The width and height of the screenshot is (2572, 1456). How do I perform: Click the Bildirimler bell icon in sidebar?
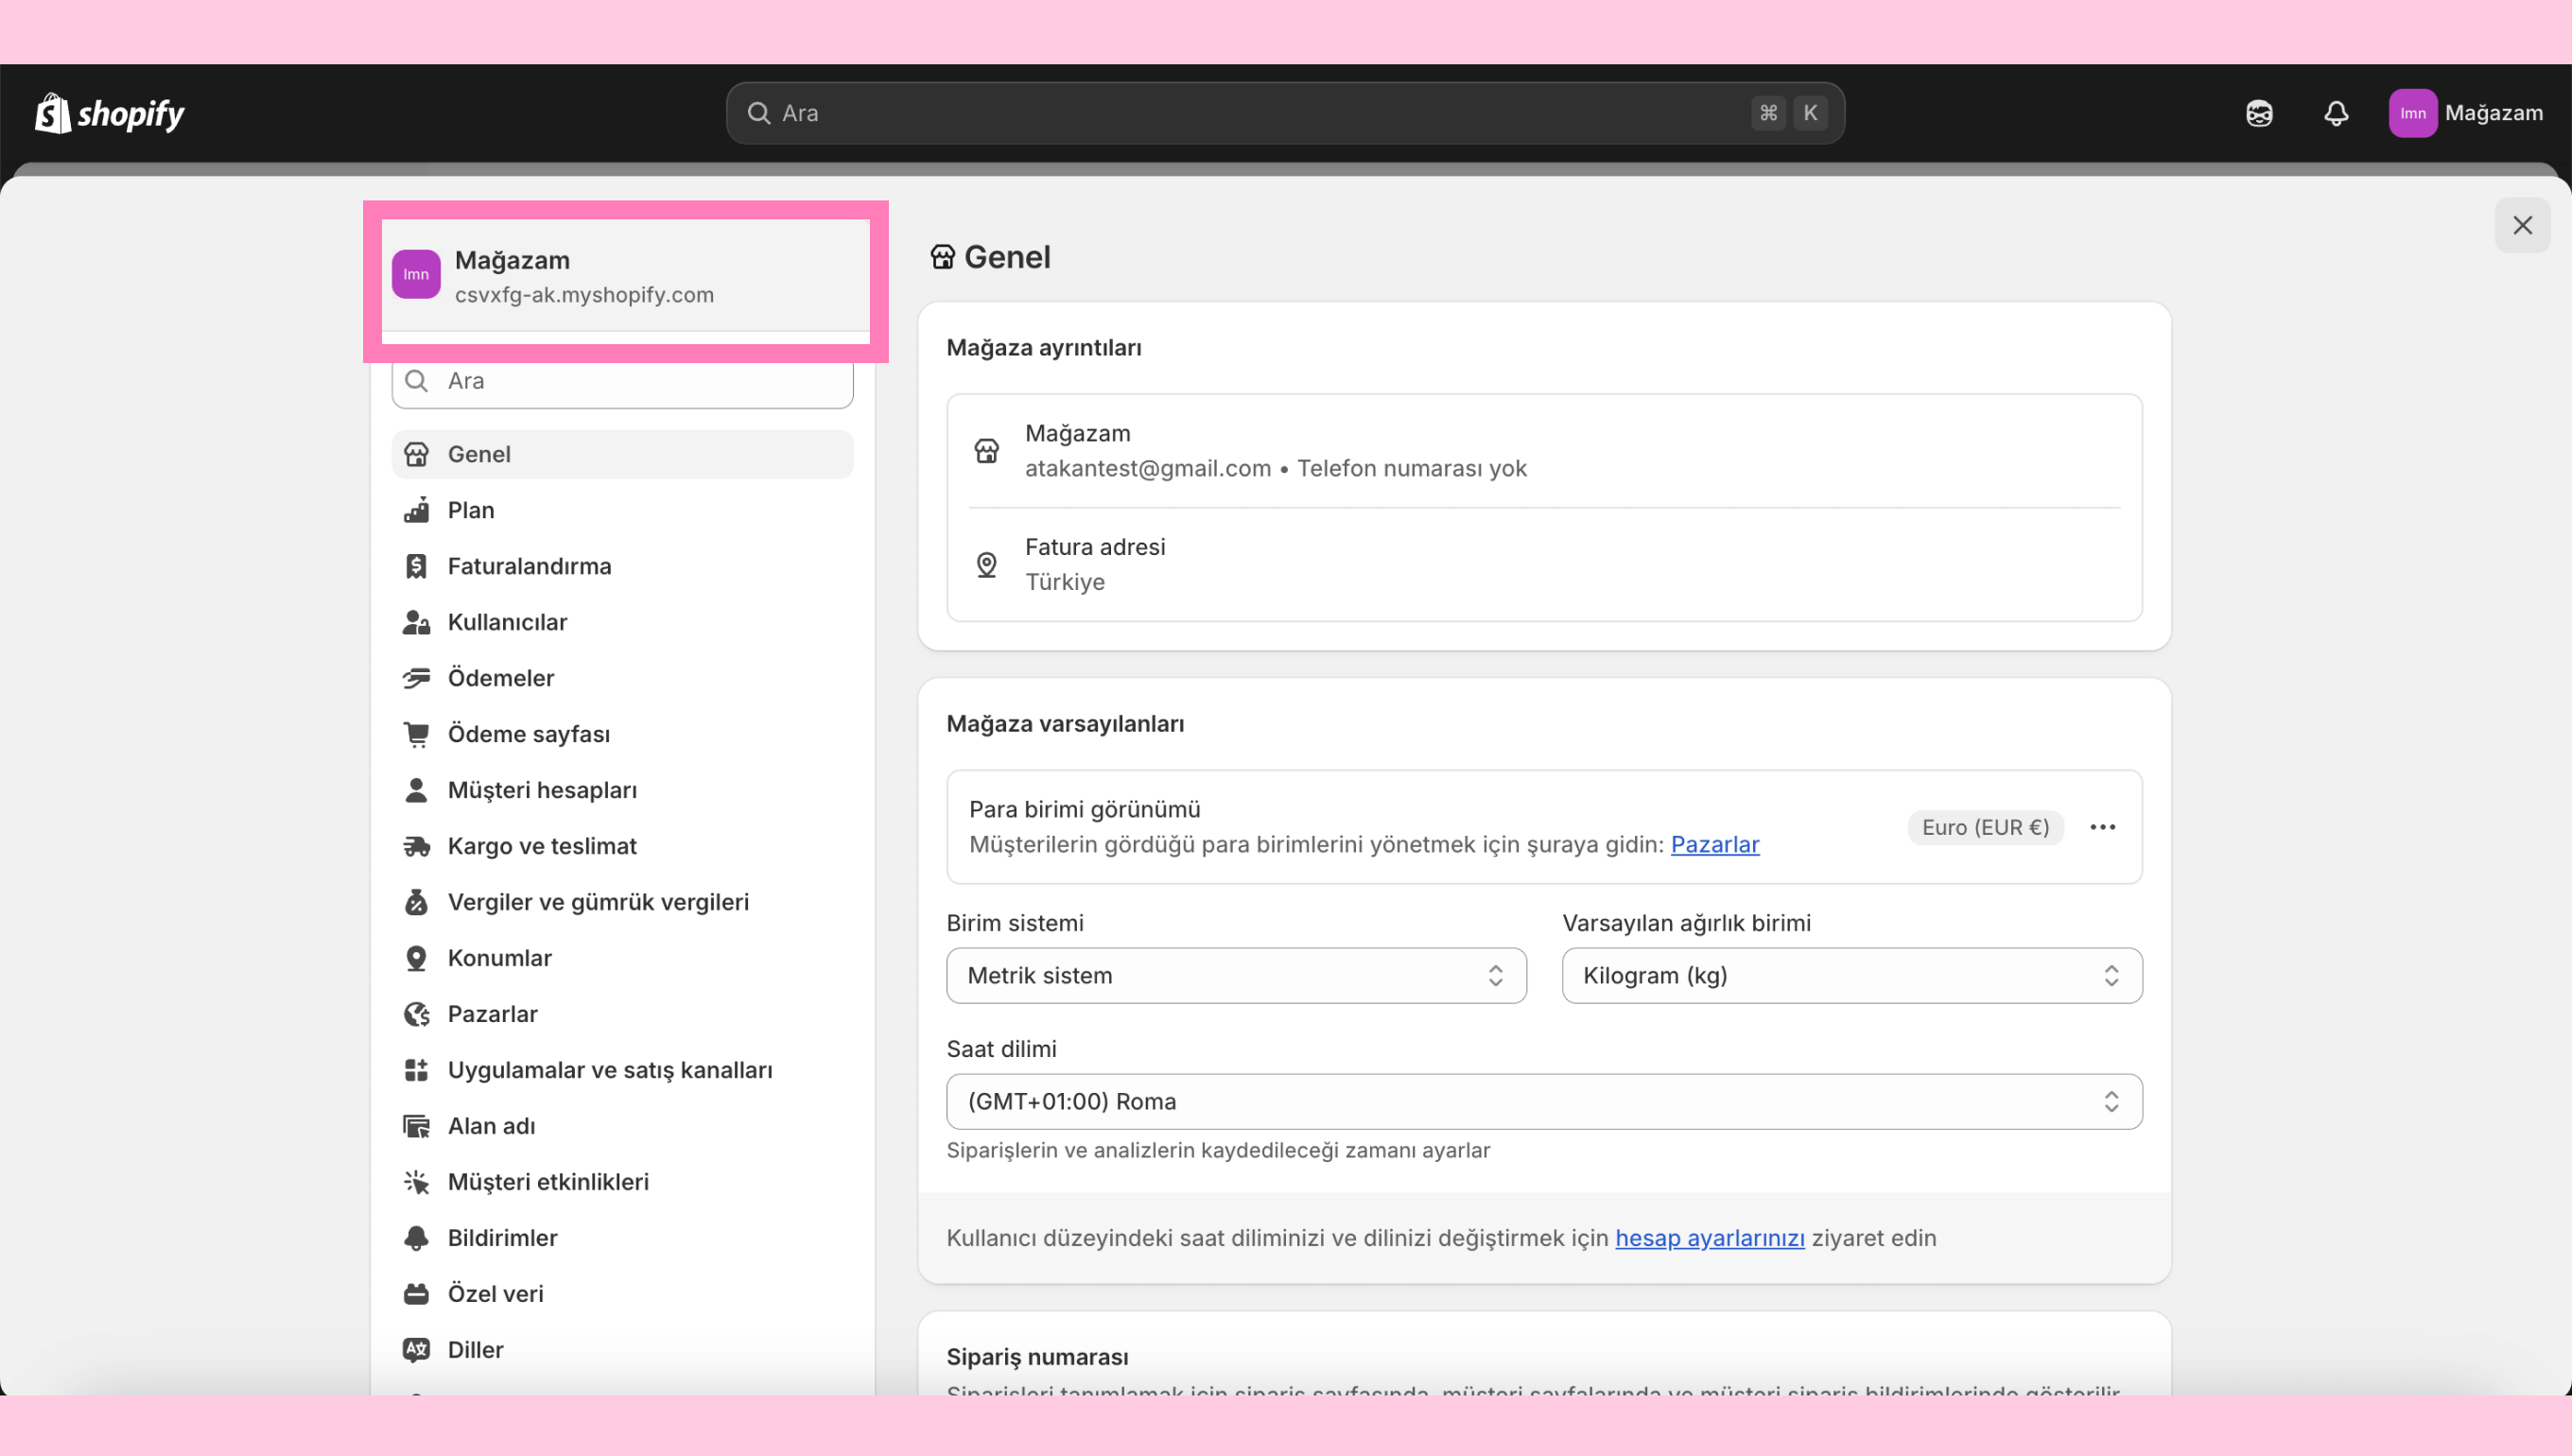click(x=416, y=1238)
